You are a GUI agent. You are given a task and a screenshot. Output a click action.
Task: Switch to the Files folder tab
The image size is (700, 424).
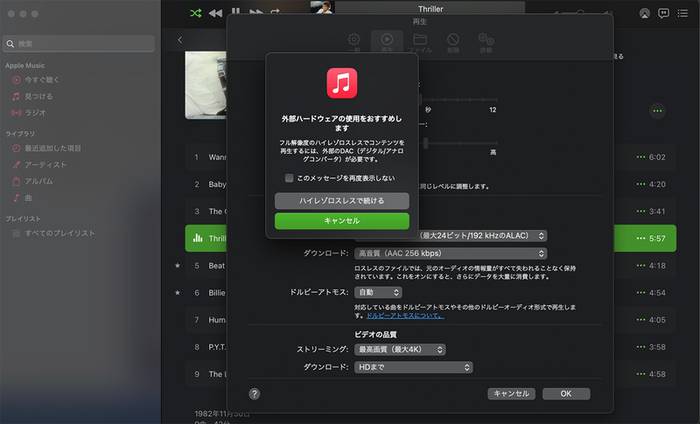tap(420, 42)
